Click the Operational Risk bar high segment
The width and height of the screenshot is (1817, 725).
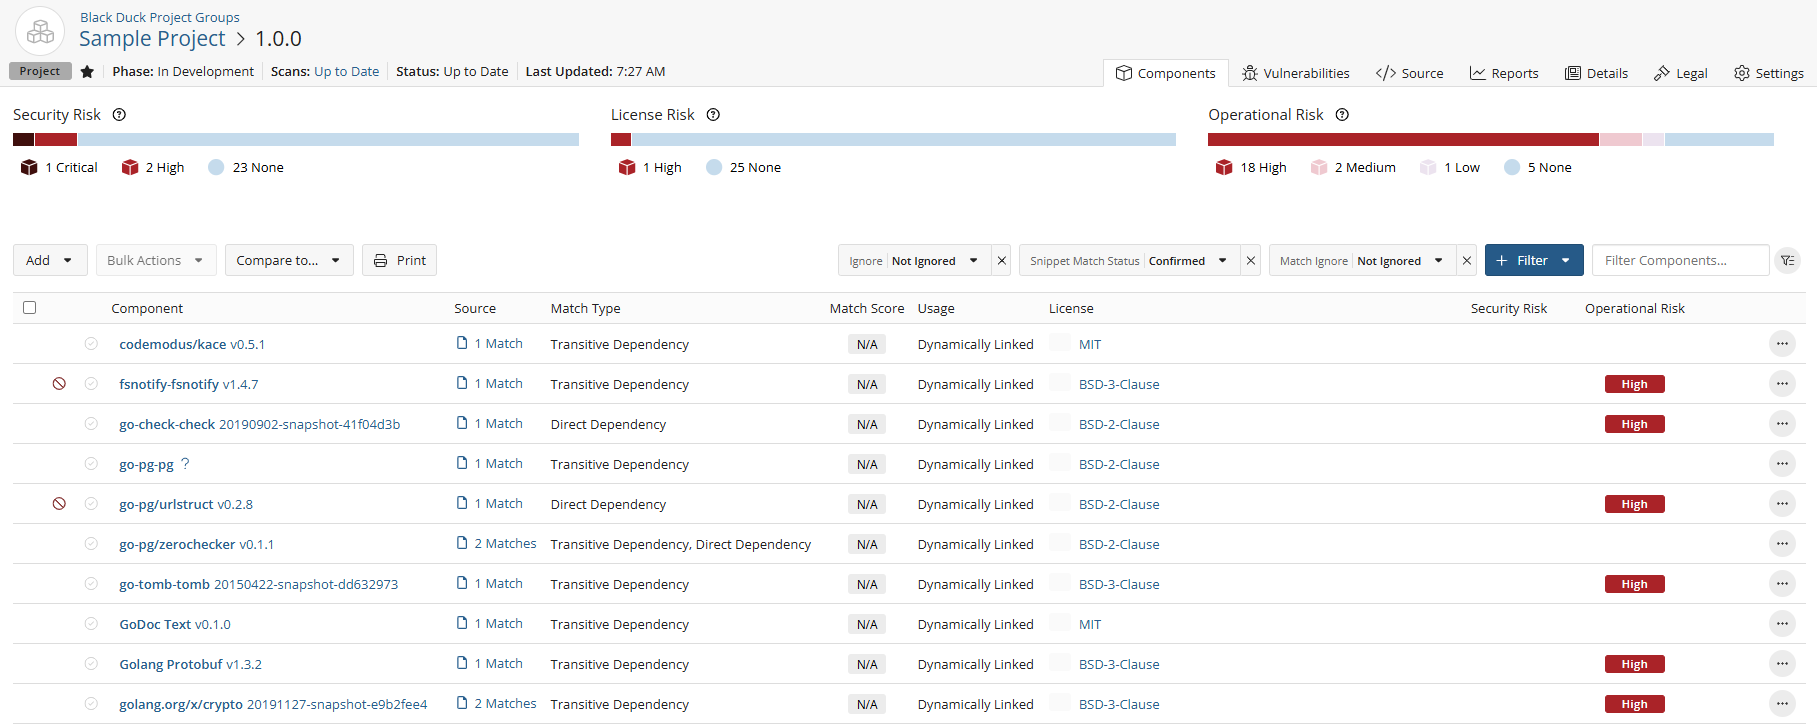click(x=1403, y=139)
